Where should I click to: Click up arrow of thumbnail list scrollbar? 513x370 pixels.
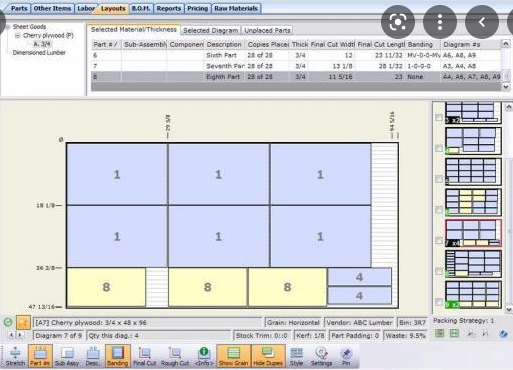(509, 107)
